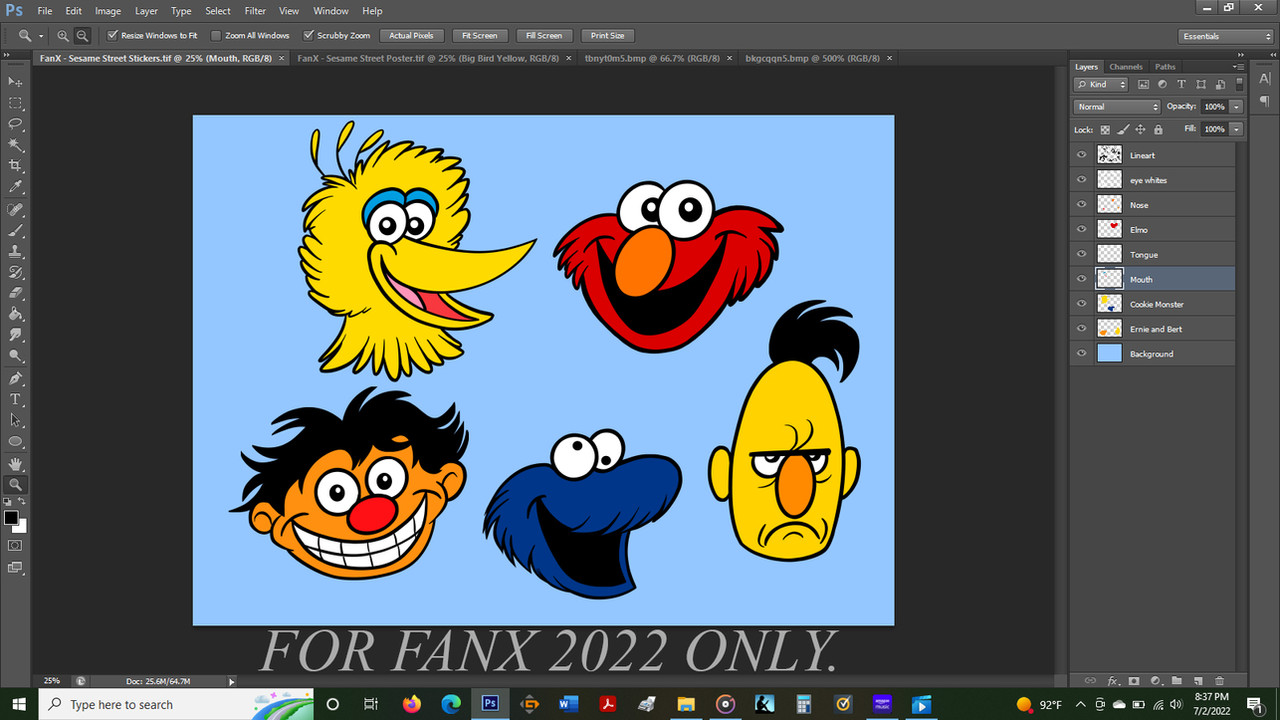Open the Essentials workspace dropdown
1280x720 pixels.
(1226, 36)
